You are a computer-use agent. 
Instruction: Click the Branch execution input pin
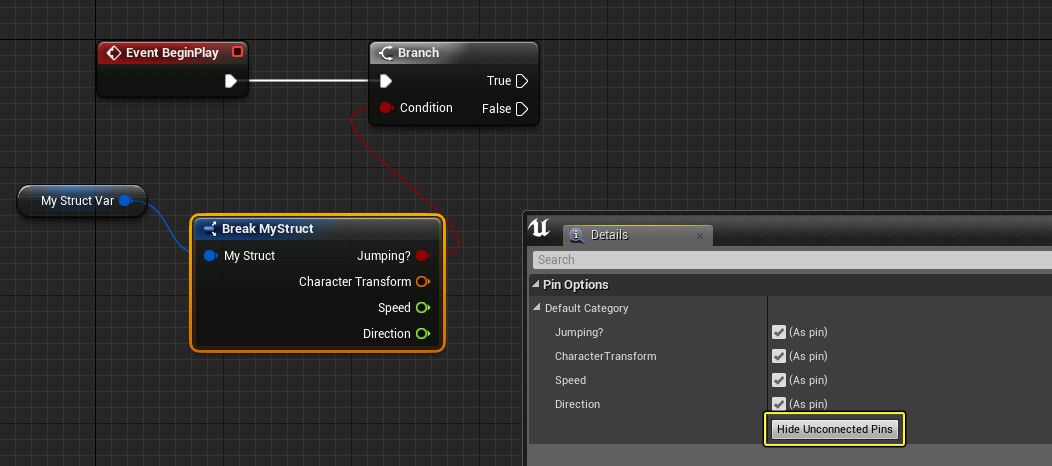tap(386, 81)
